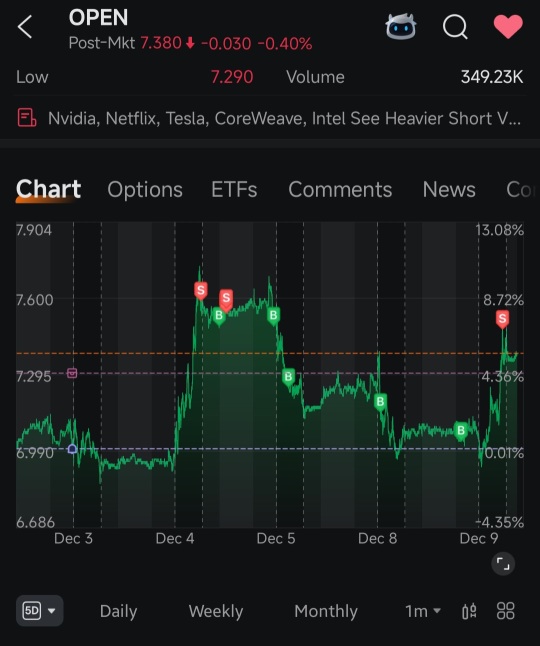Select the Daily chart interval
540x646 pixels.
click(118, 611)
